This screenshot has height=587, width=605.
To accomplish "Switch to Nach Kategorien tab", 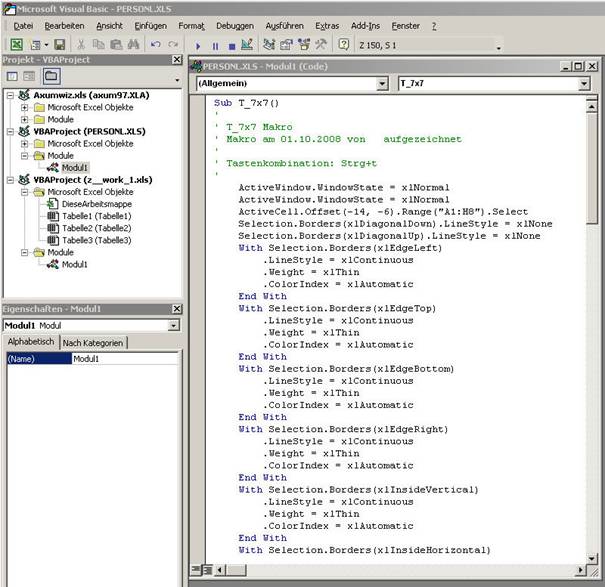I will tap(93, 343).
